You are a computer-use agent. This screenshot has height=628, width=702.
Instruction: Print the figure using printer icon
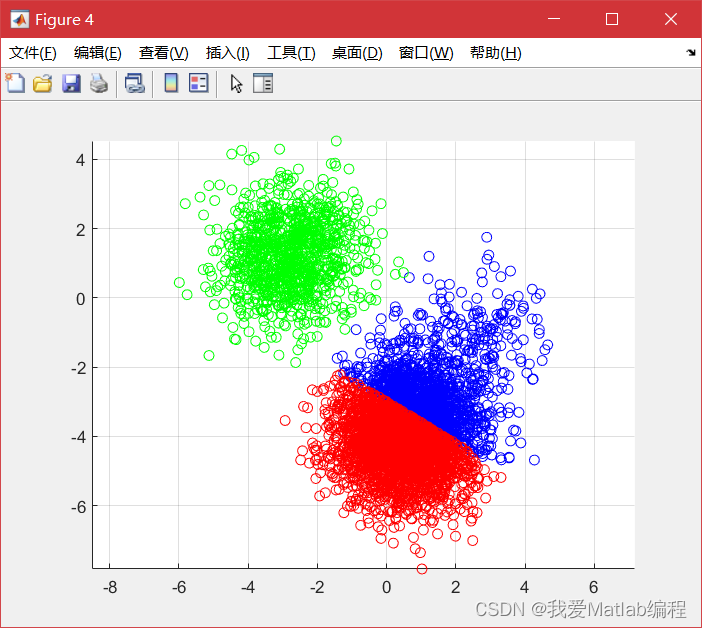point(98,83)
